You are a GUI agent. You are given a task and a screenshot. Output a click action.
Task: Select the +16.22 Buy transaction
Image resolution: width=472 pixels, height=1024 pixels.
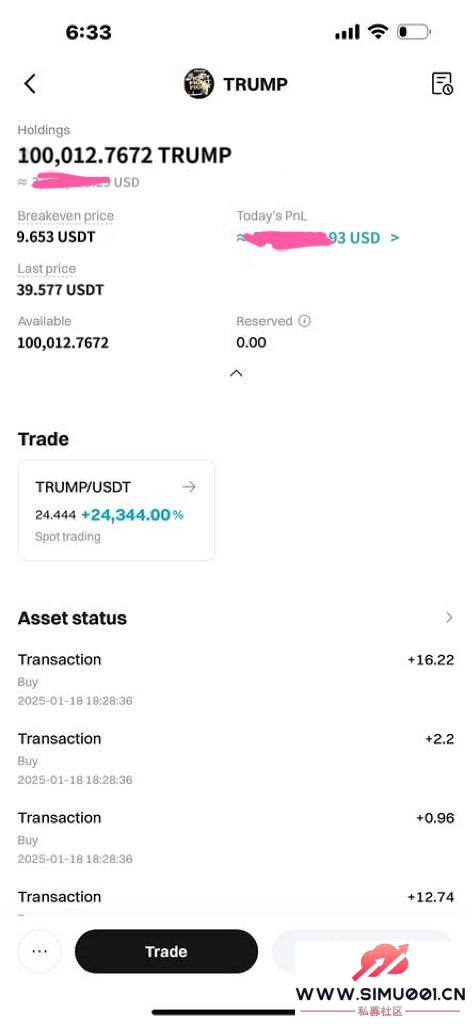236,679
